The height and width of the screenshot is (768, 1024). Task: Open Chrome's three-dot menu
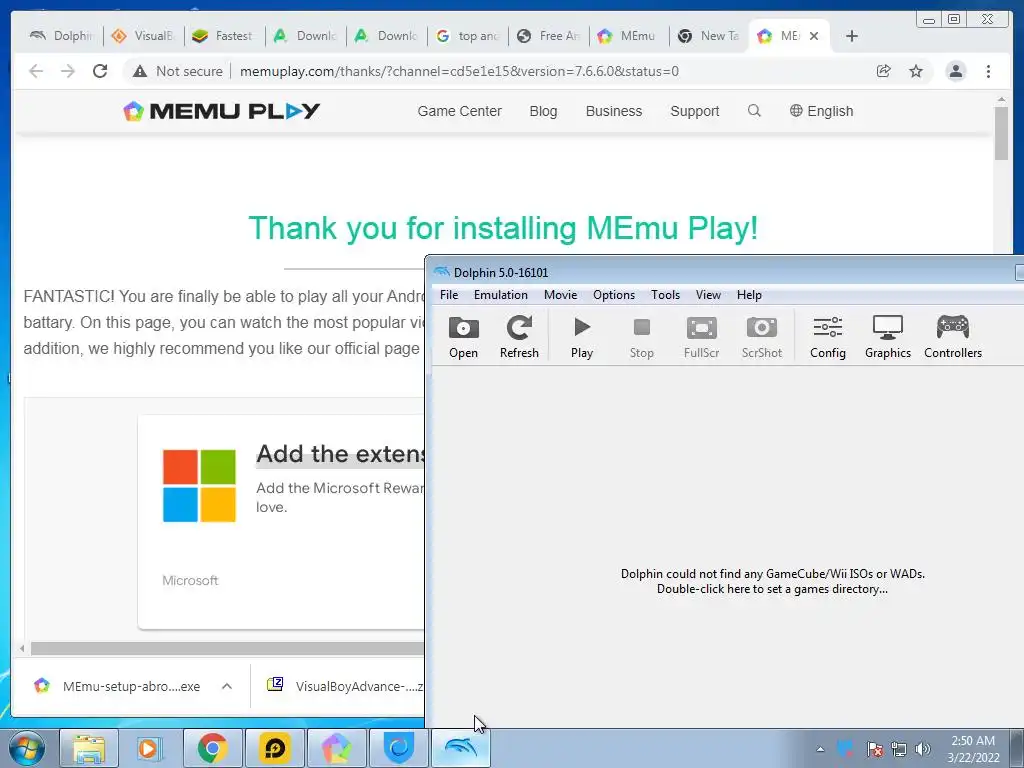coord(988,71)
